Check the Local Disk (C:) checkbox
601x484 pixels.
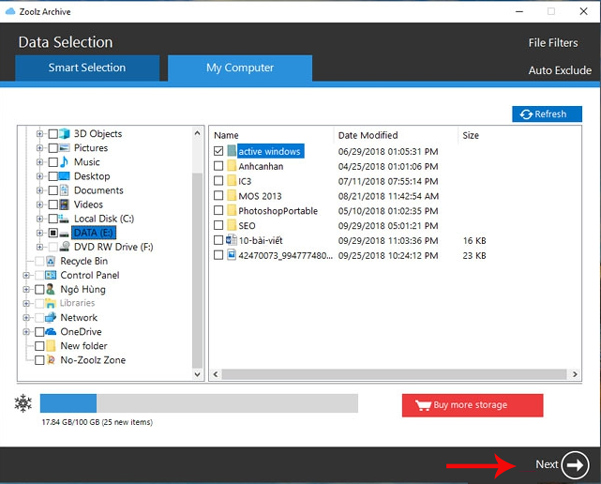tap(53, 218)
